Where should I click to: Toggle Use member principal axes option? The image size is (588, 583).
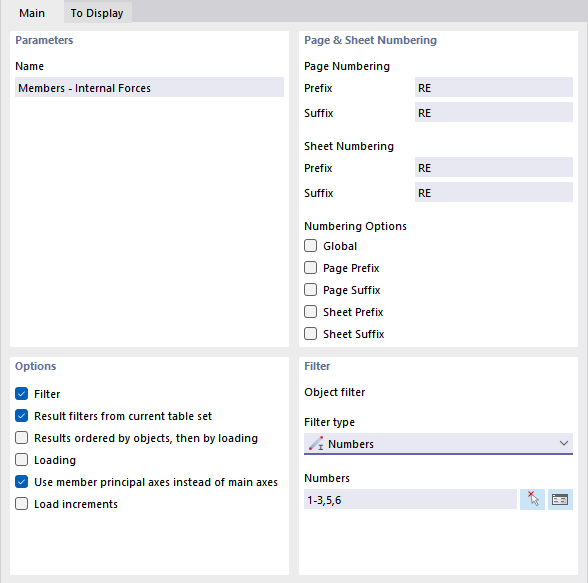click(x=22, y=482)
